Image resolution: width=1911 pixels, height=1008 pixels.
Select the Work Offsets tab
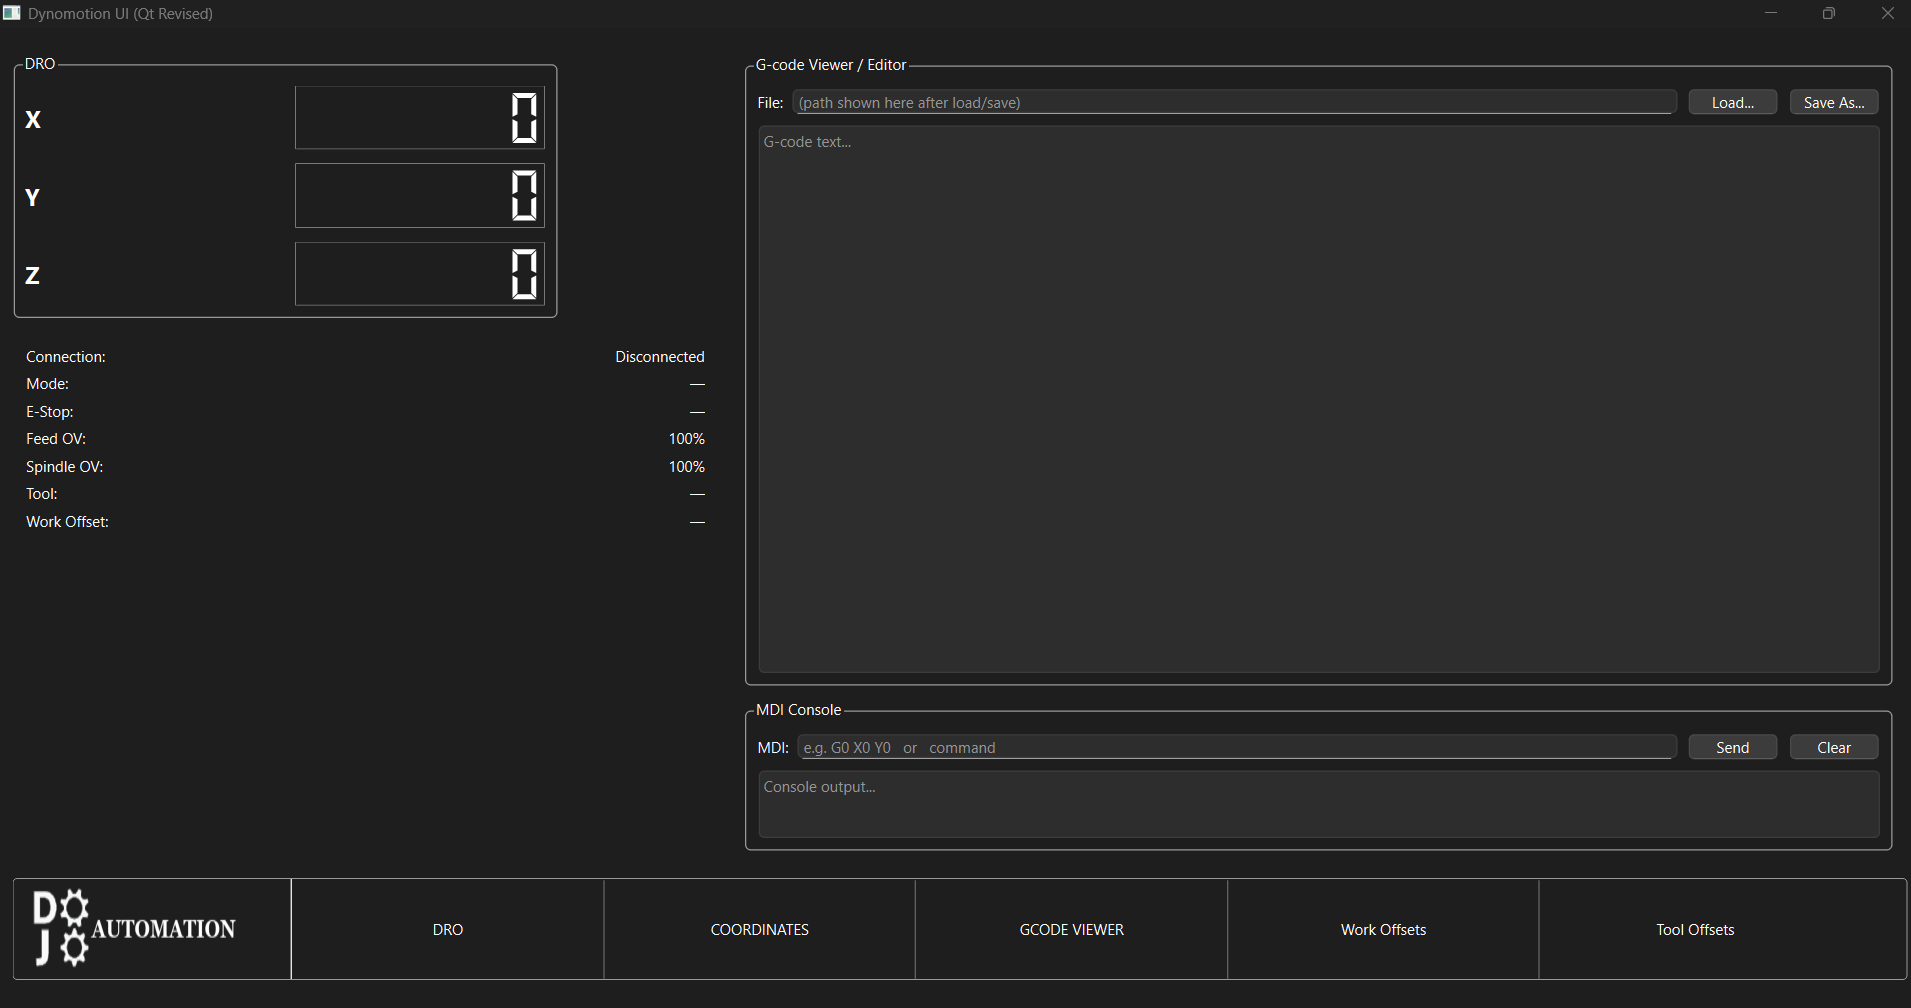[1383, 929]
